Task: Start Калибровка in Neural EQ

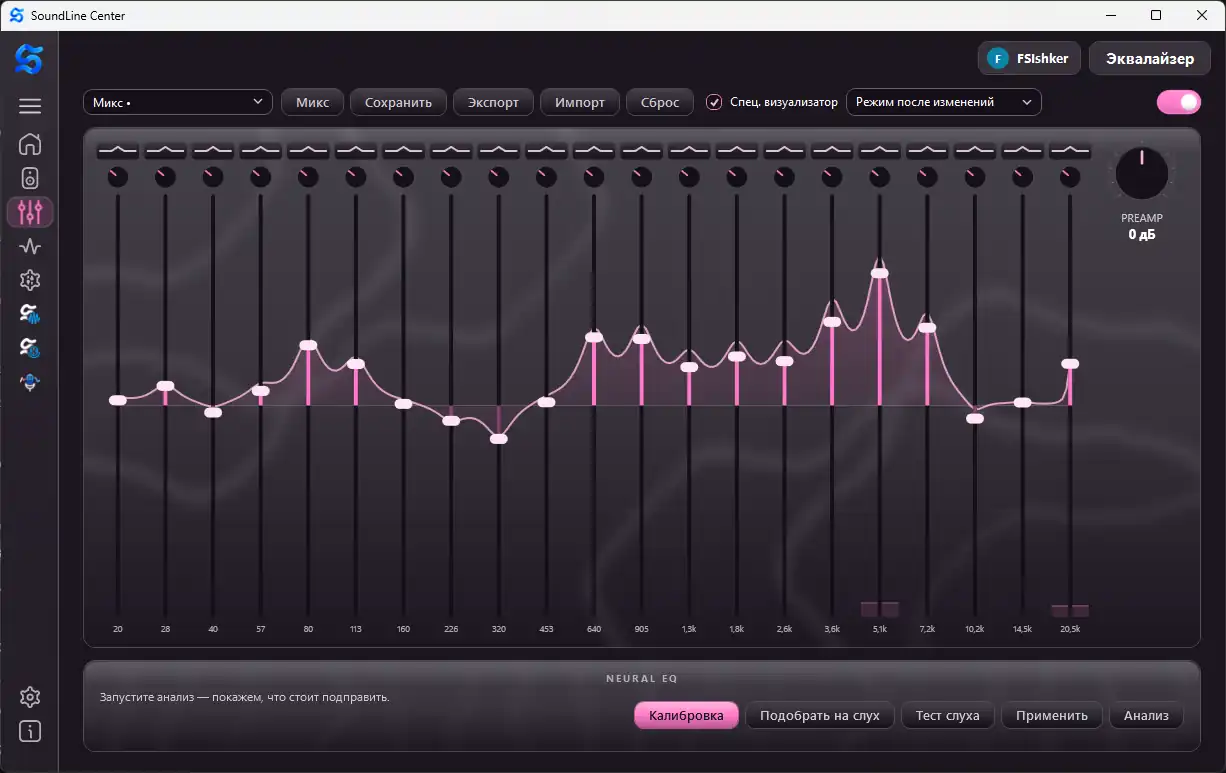Action: (x=686, y=715)
